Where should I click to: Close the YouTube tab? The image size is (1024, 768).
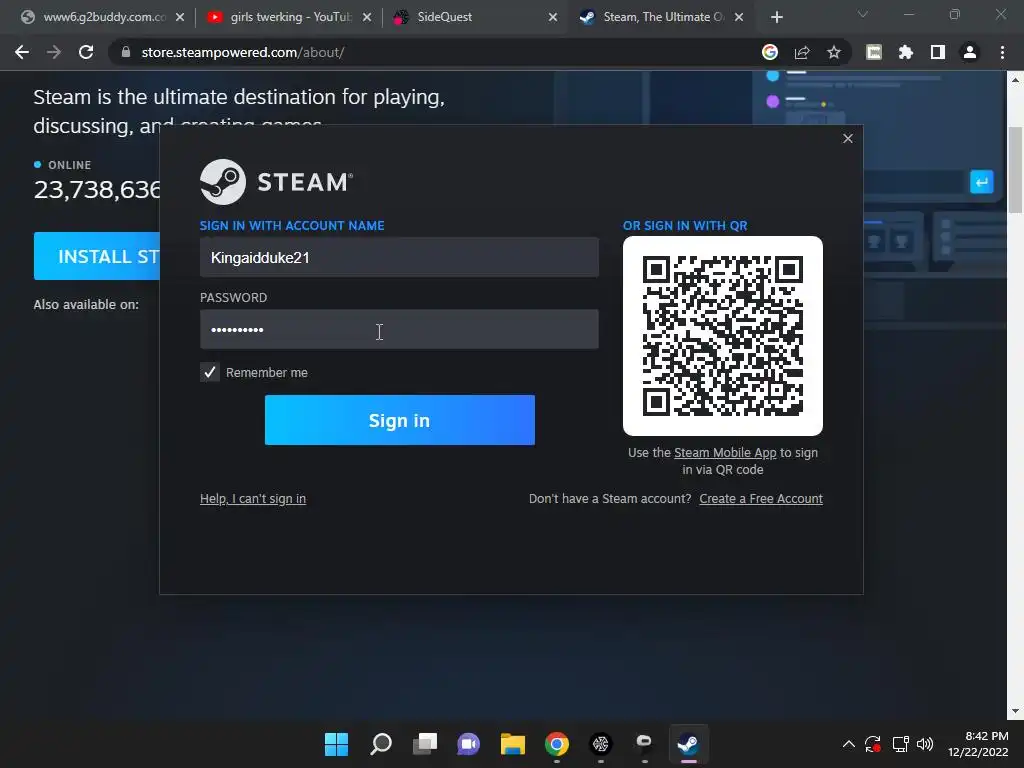367,18
